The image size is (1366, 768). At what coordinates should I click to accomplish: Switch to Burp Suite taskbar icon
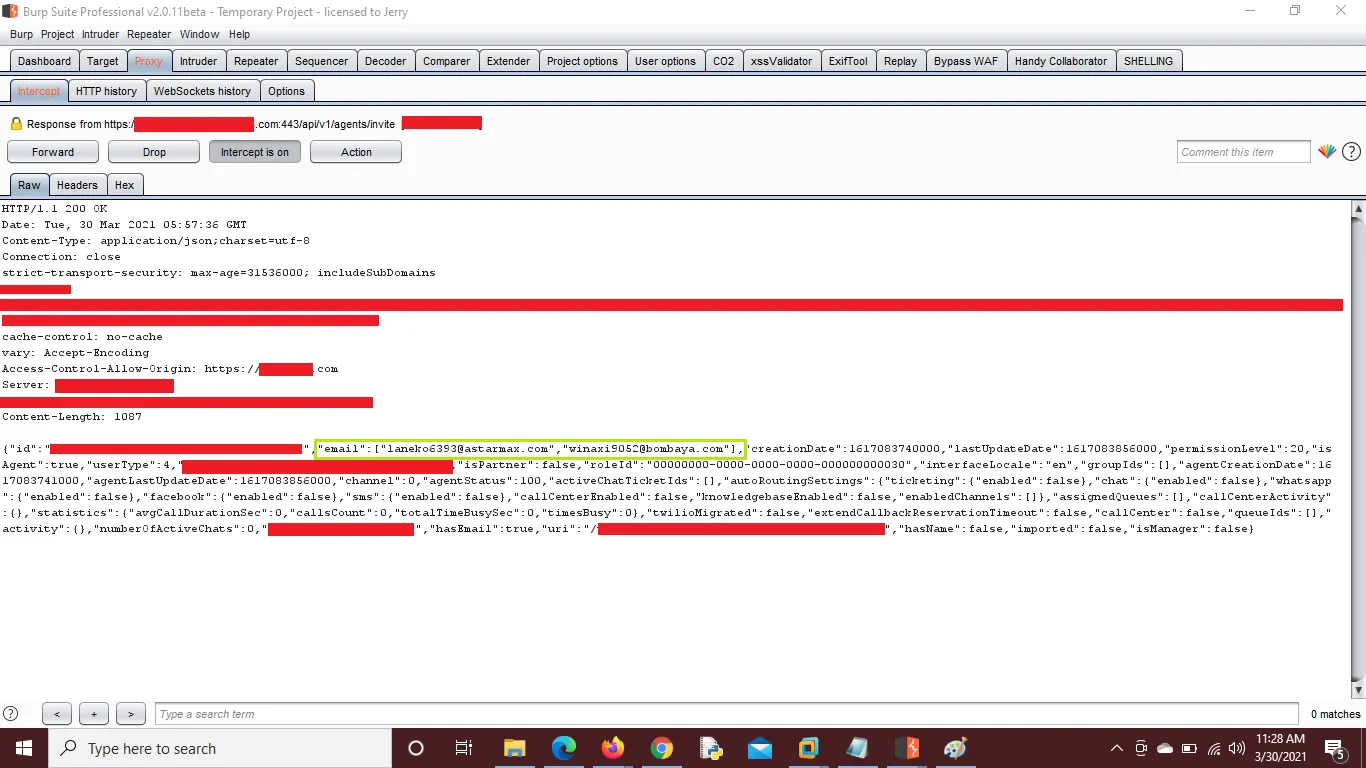coord(907,748)
